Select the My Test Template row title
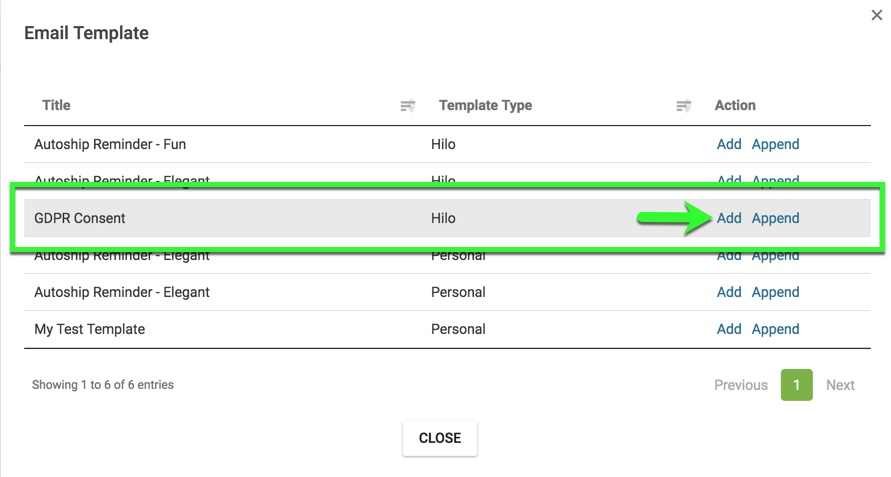 [89, 329]
